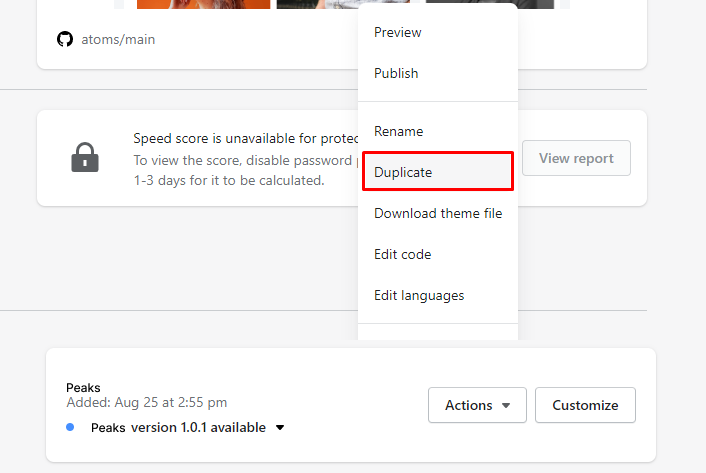
Task: Open Edit code from the menu
Action: (402, 254)
